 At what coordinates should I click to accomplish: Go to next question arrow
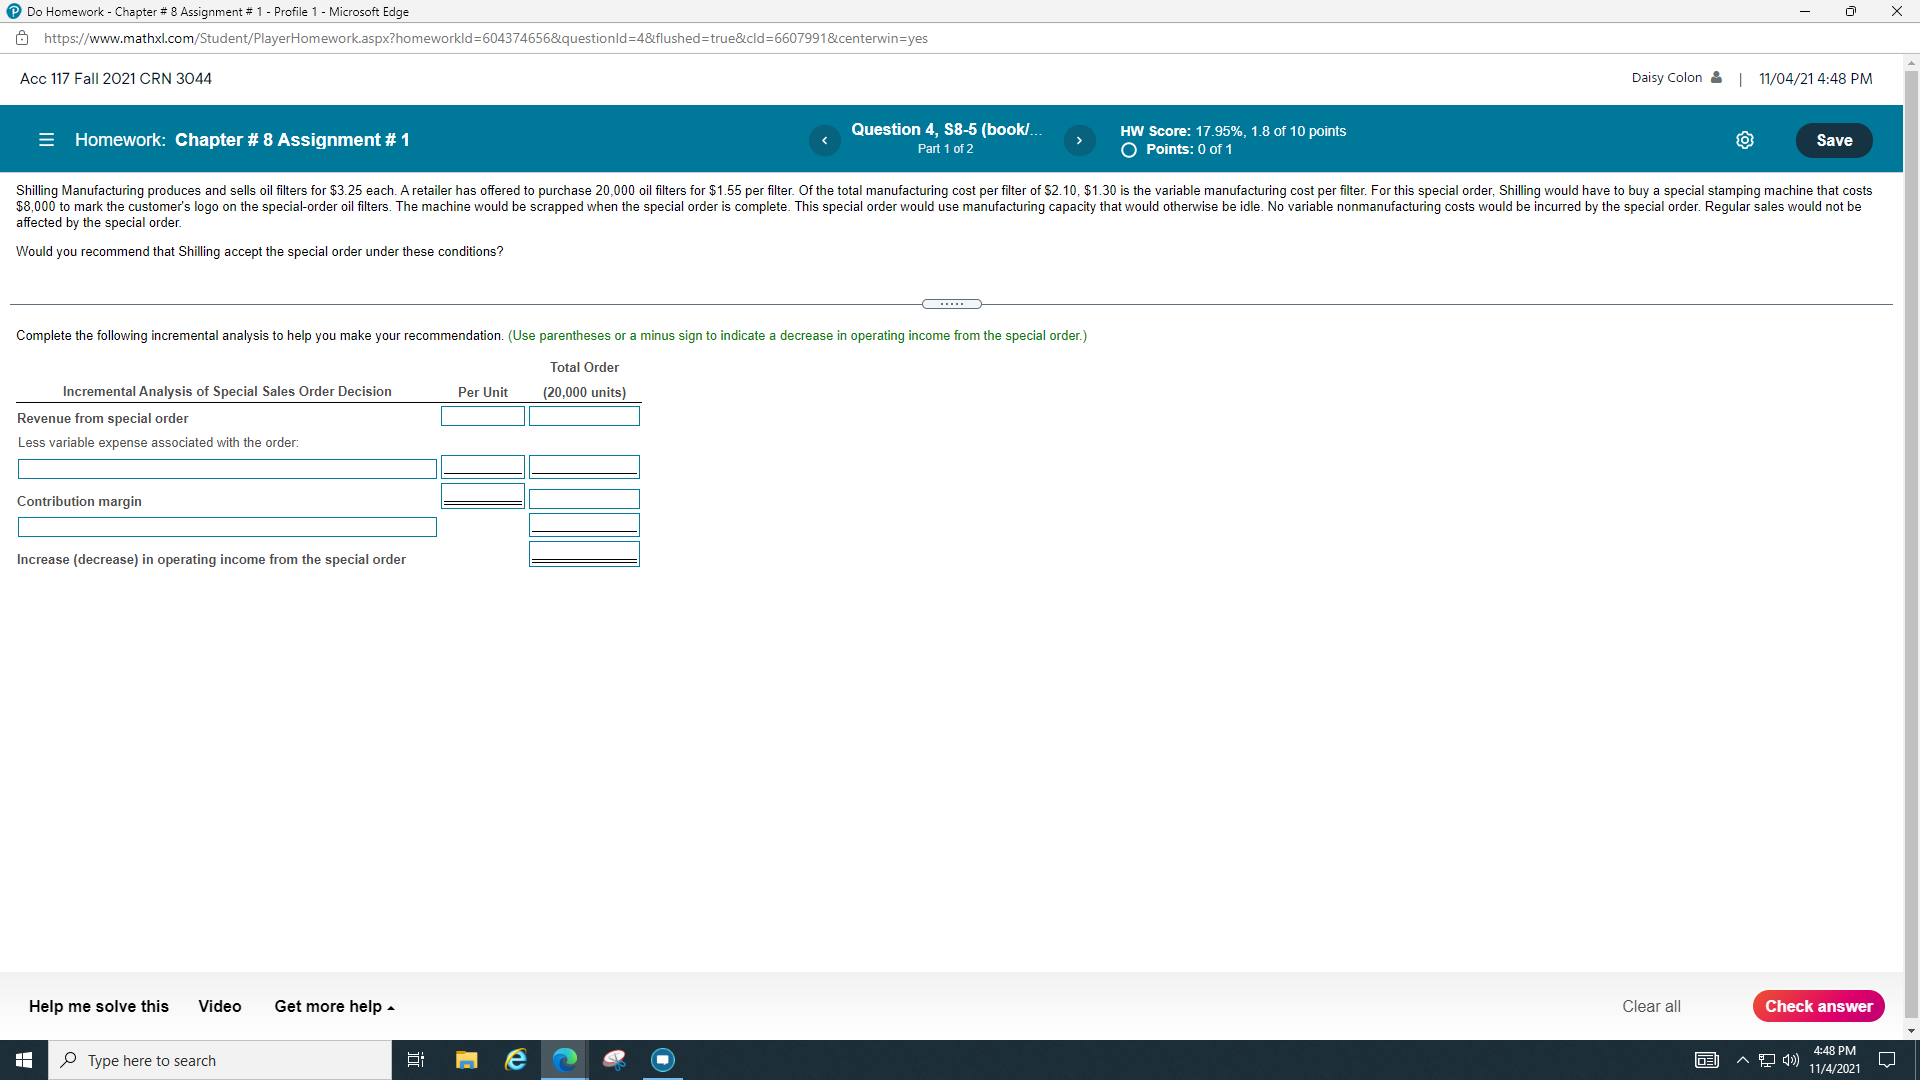pyautogui.click(x=1079, y=140)
